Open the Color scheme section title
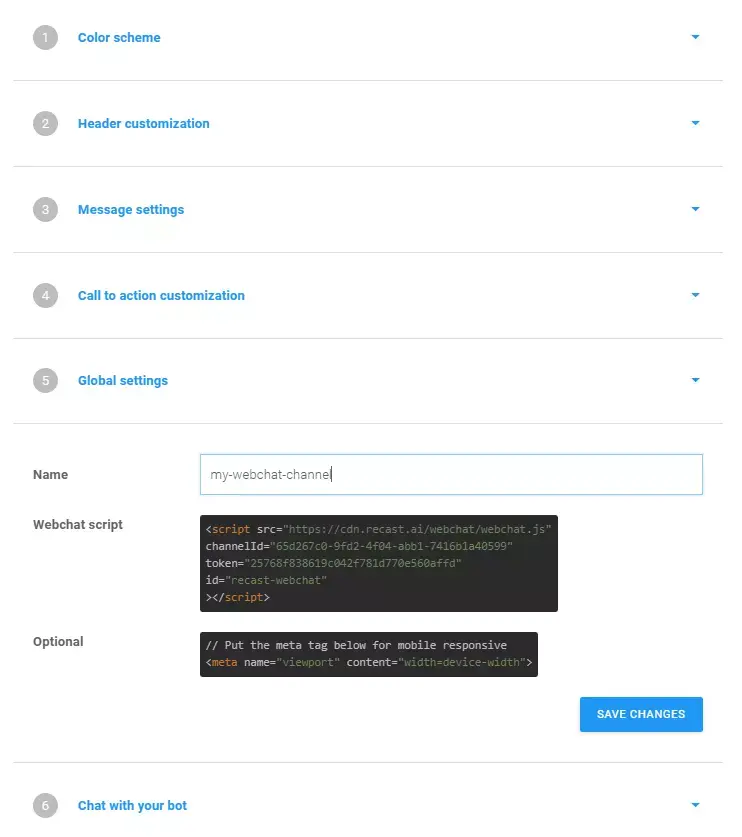Screen dimensions: 742x837 [x=119, y=37]
